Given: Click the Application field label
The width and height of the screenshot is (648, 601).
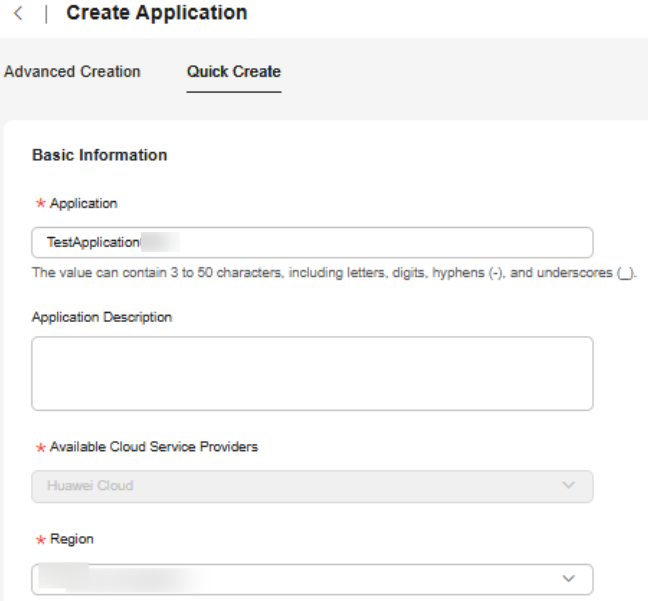Looking at the screenshot, I should 83,203.
